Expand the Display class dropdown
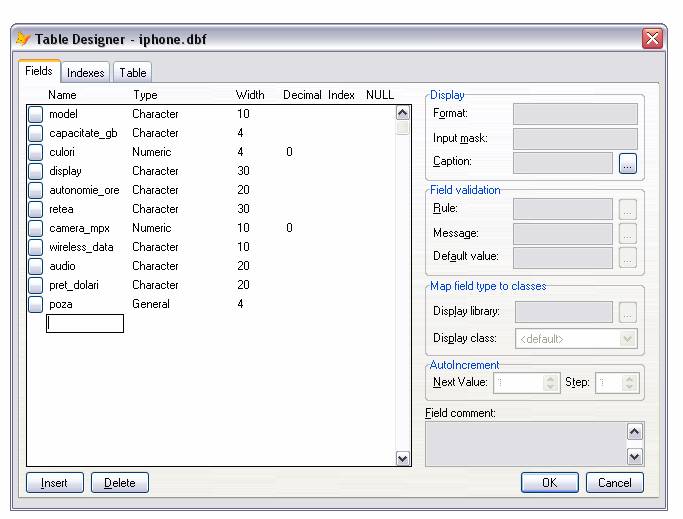 tap(627, 339)
